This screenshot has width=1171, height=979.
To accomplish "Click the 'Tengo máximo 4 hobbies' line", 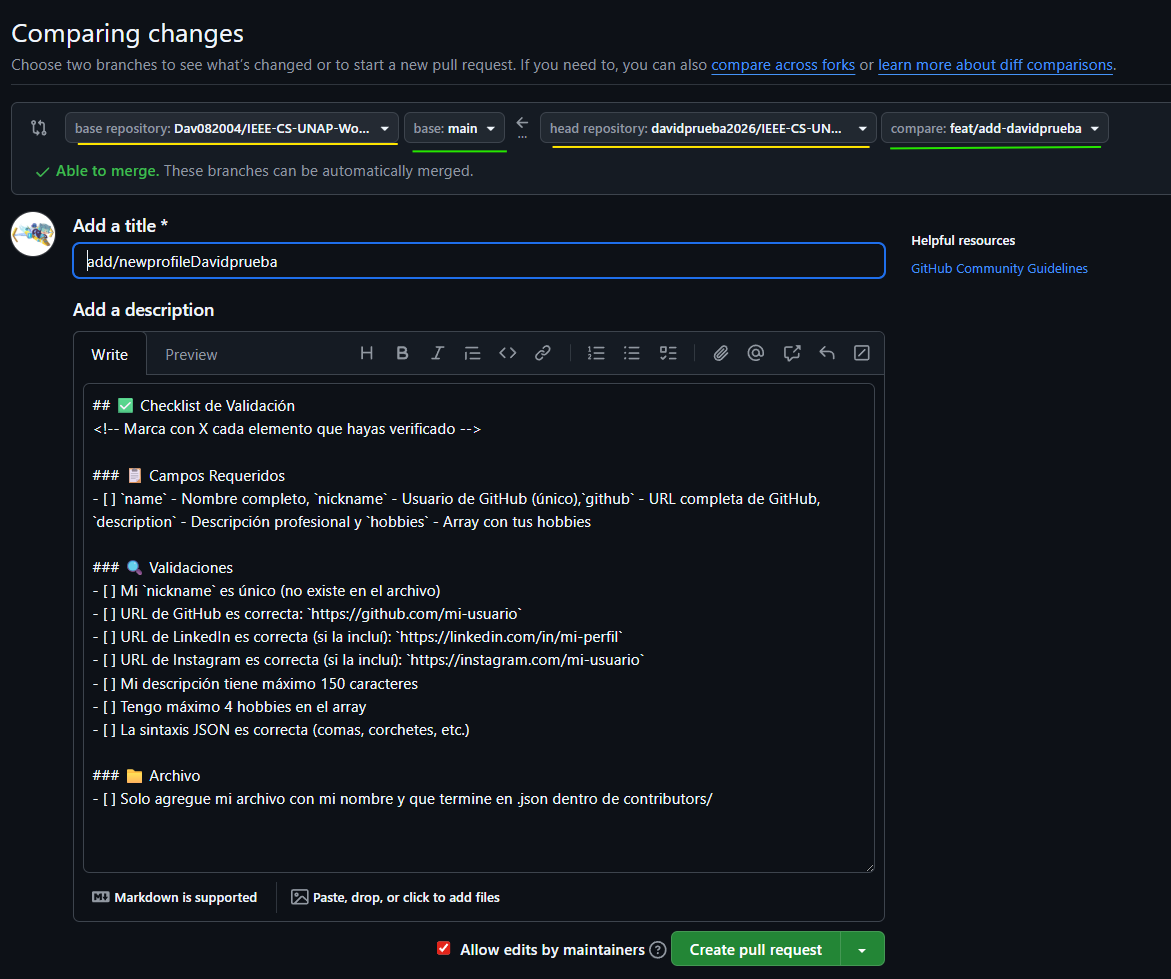I will (x=230, y=706).
